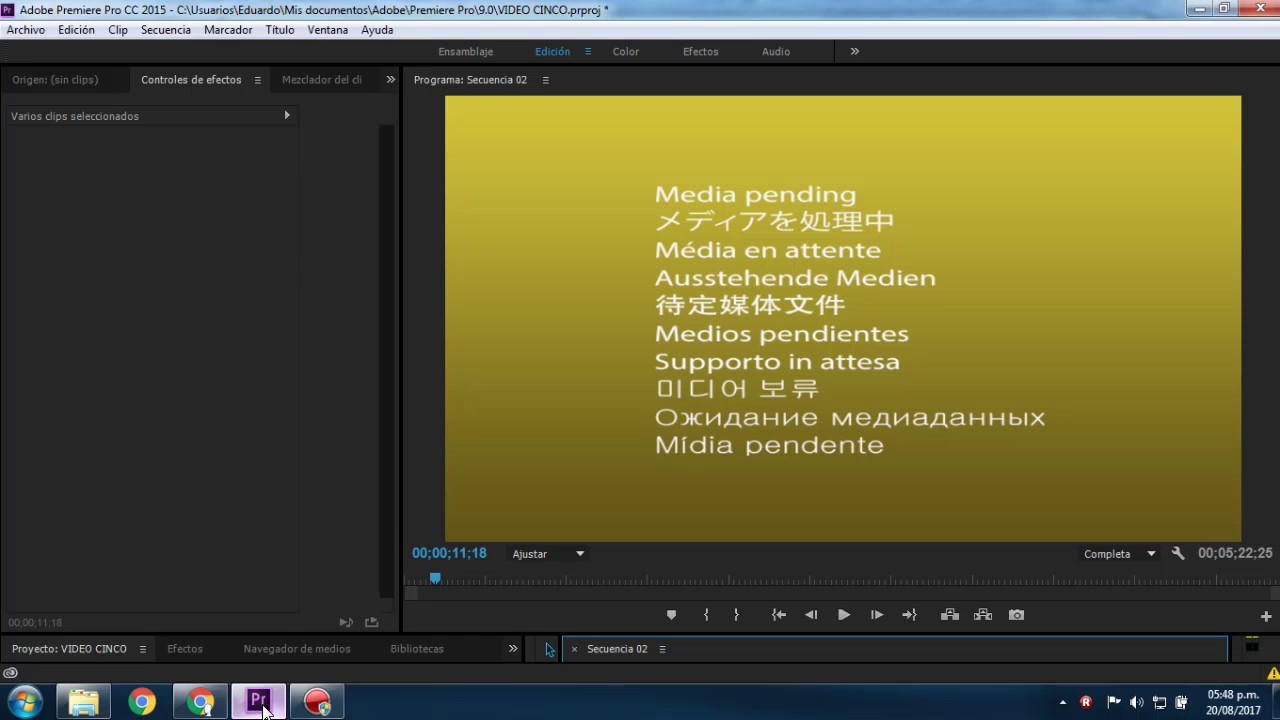Viewport: 1280px width, 720px height.
Task: Click the Effect Controls vertical scrollbar
Action: [x=387, y=360]
